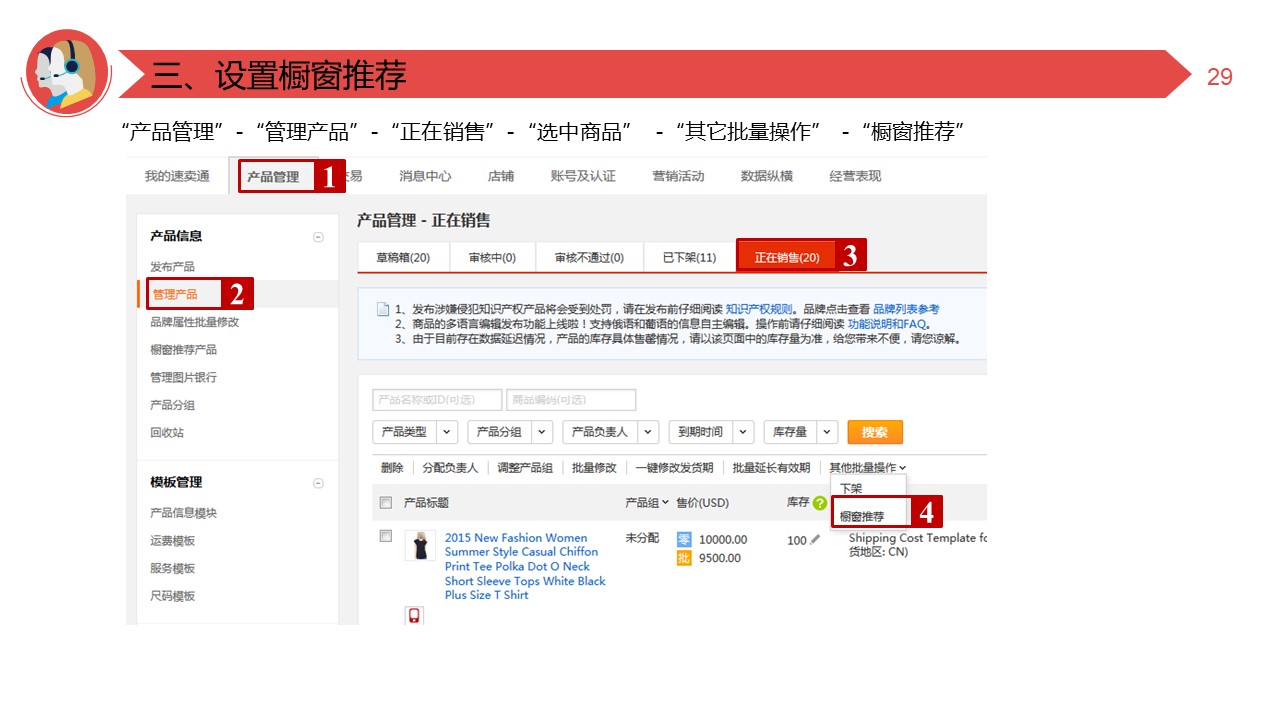Click the 未分配 product group cell
Image resolution: width=1280 pixels, height=720 pixels.
642,538
